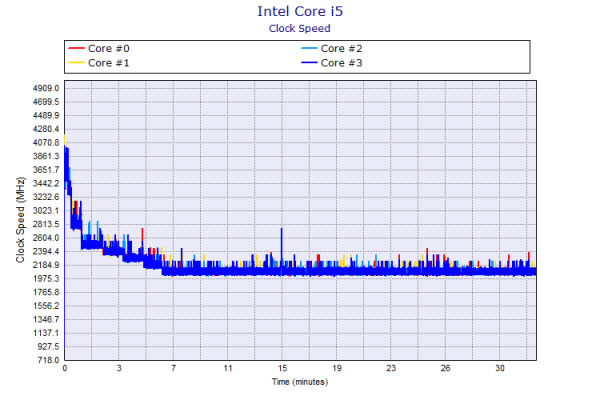
Task: Click the 30 minute x-axis tick label
Action: (x=499, y=368)
